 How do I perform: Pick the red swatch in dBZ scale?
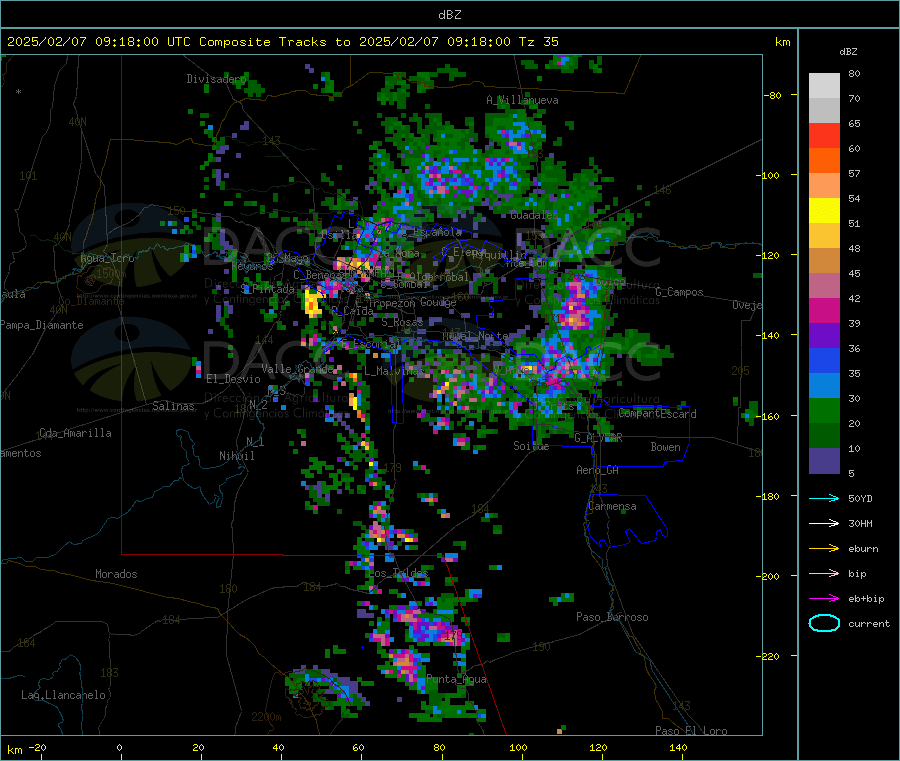coord(824,135)
